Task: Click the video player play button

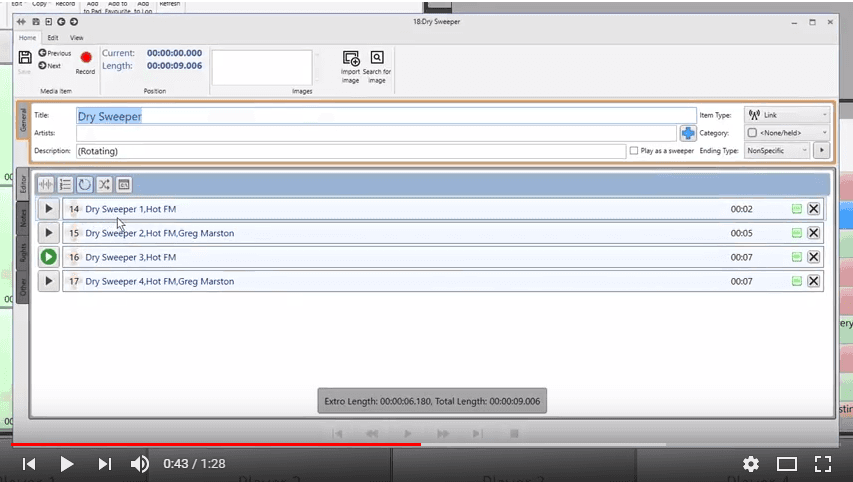Action: [67, 464]
